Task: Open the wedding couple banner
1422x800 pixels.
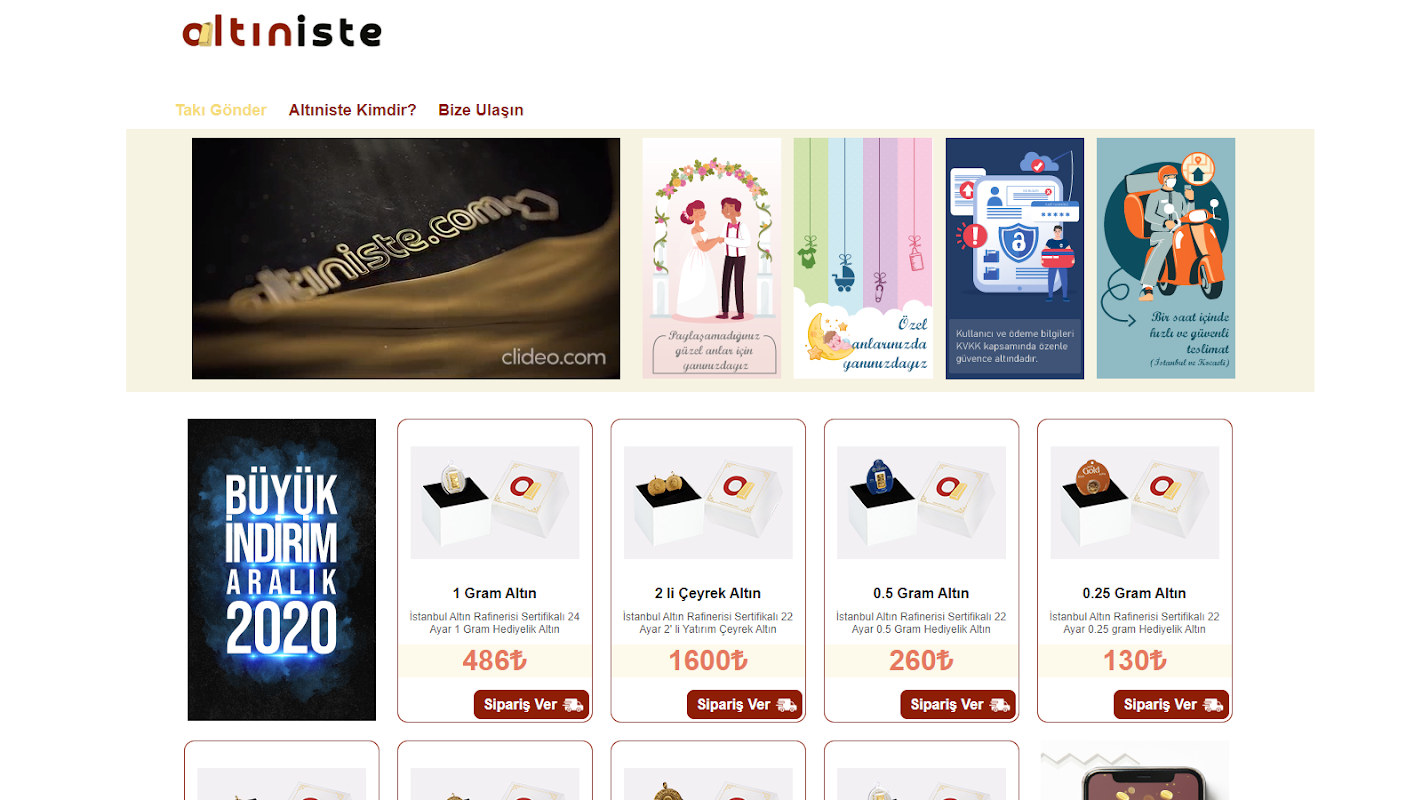Action: pyautogui.click(x=711, y=258)
